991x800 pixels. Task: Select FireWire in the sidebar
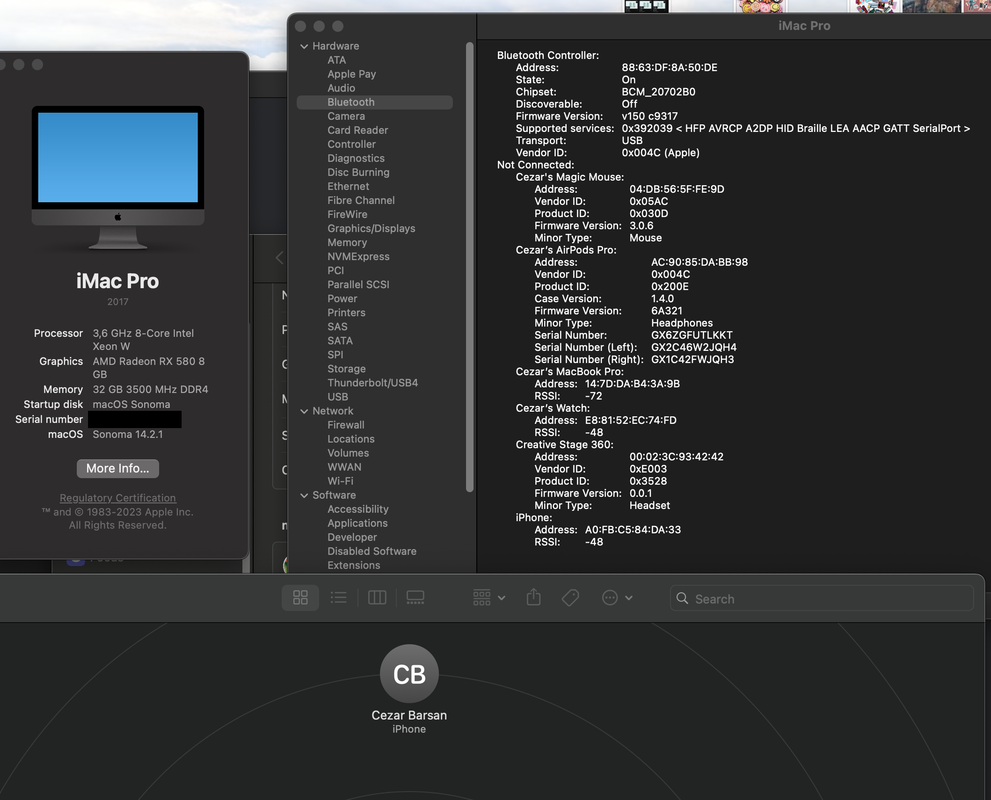347,214
